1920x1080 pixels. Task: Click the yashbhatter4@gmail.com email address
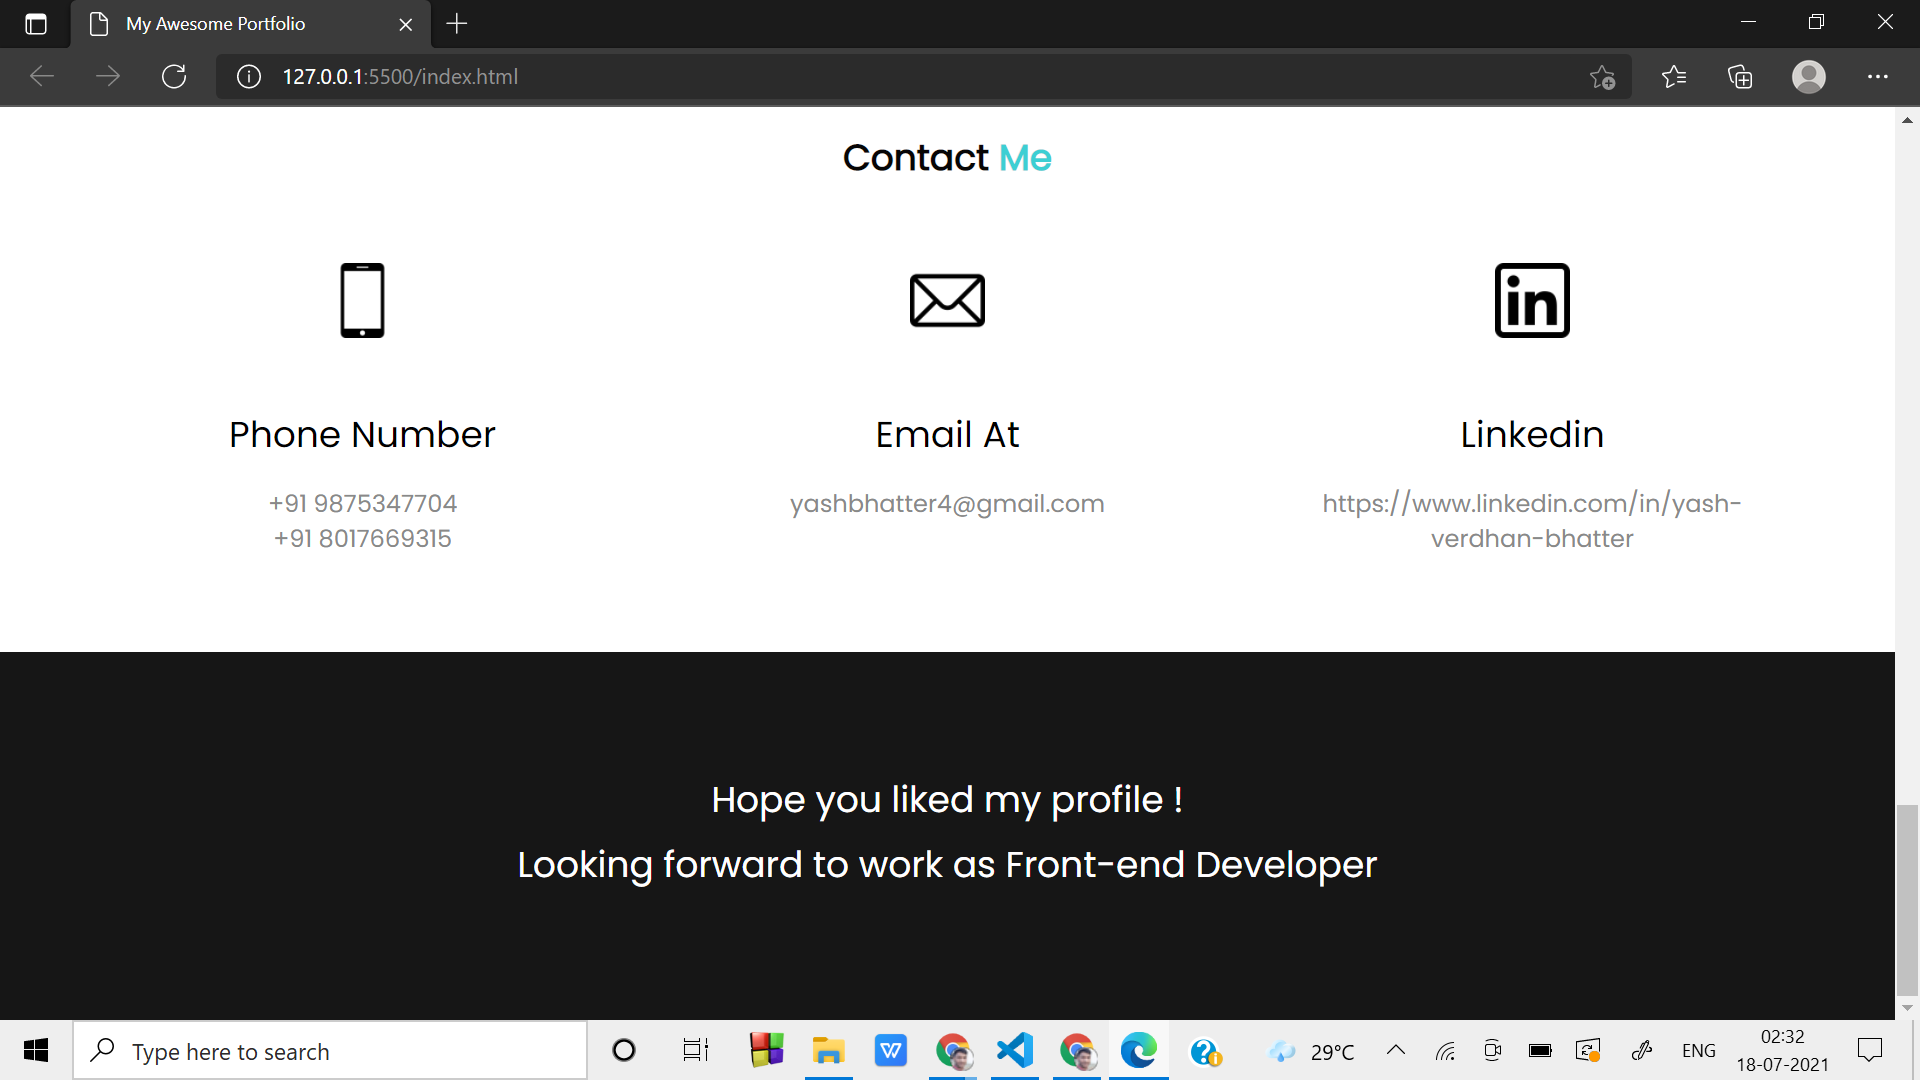(947, 503)
